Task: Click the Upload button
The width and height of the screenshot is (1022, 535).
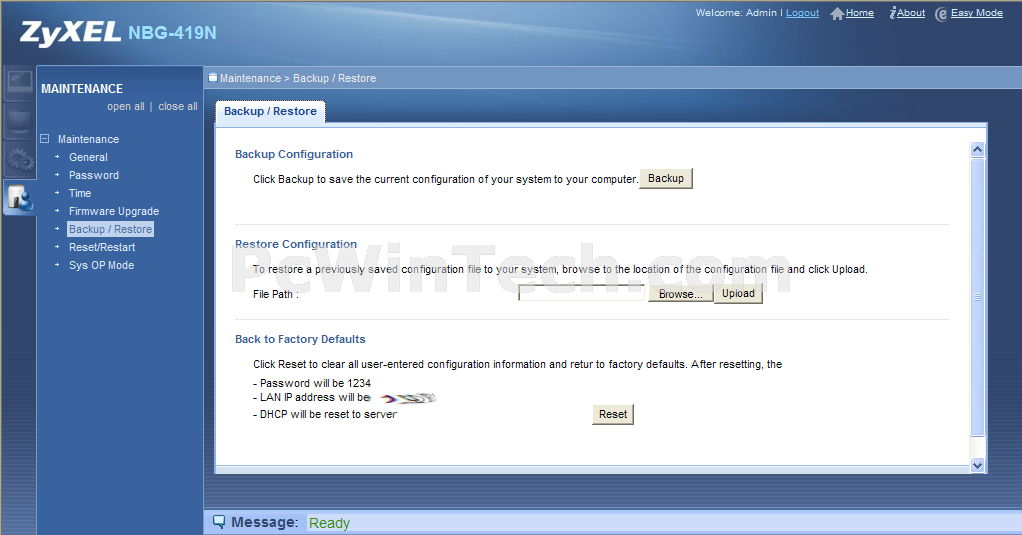Action: click(738, 293)
